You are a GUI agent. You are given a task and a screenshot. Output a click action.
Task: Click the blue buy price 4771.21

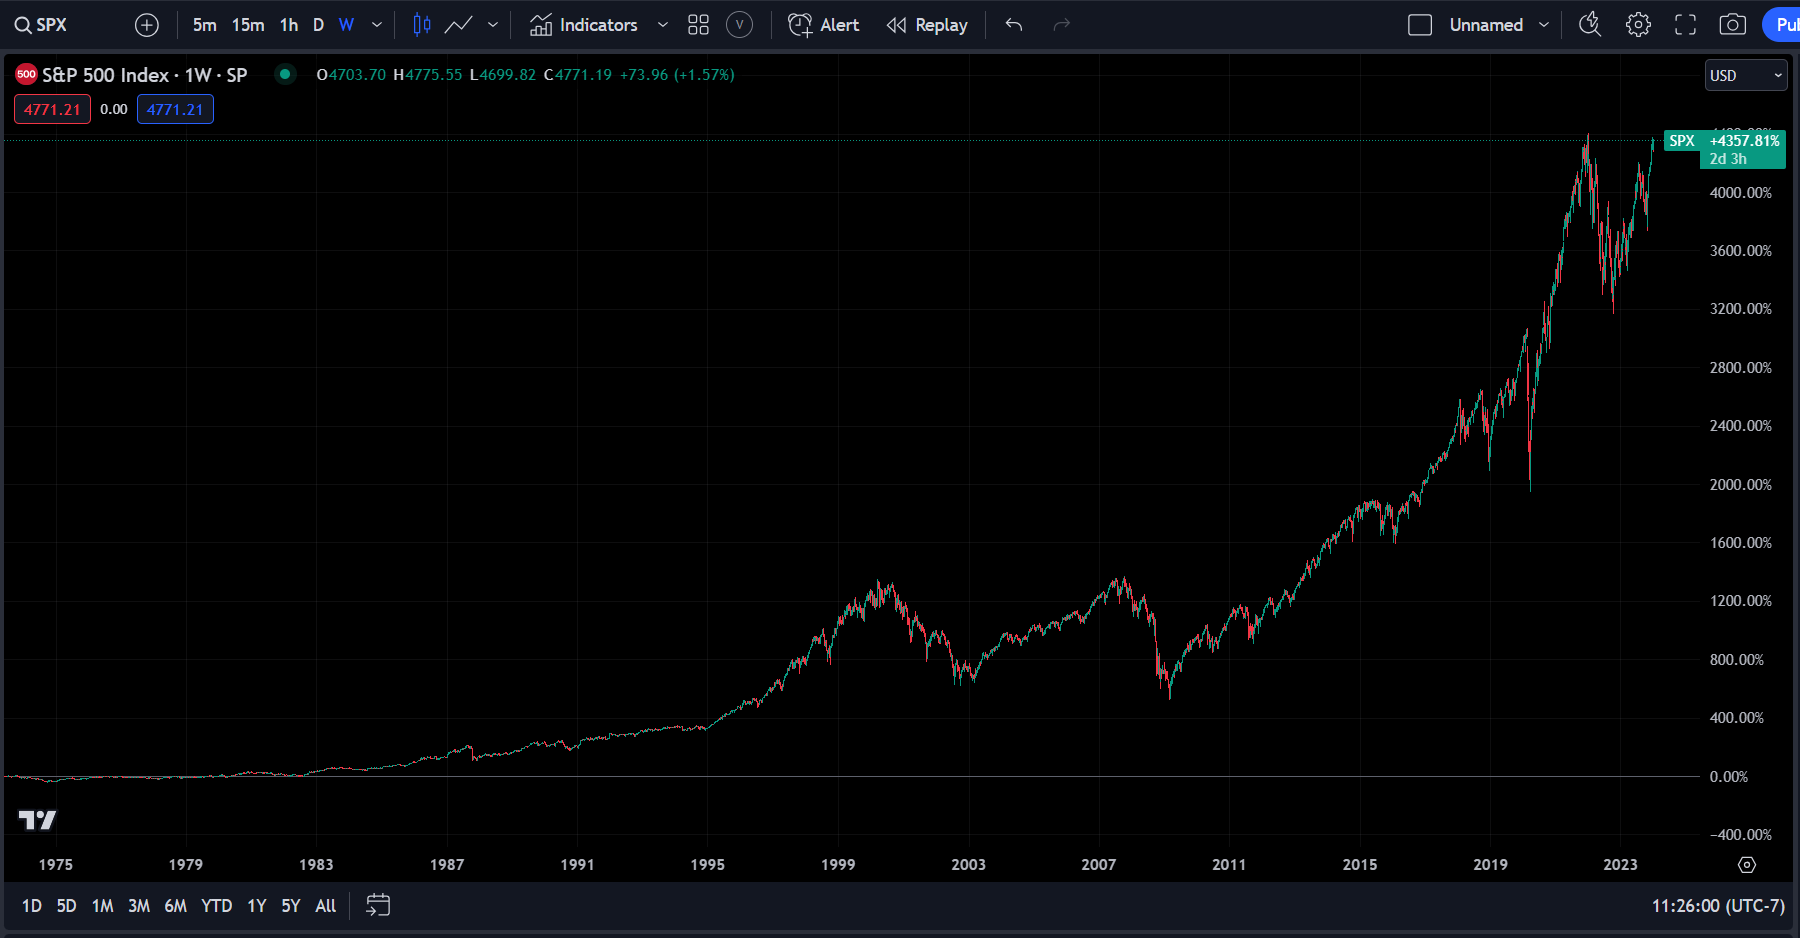click(175, 110)
